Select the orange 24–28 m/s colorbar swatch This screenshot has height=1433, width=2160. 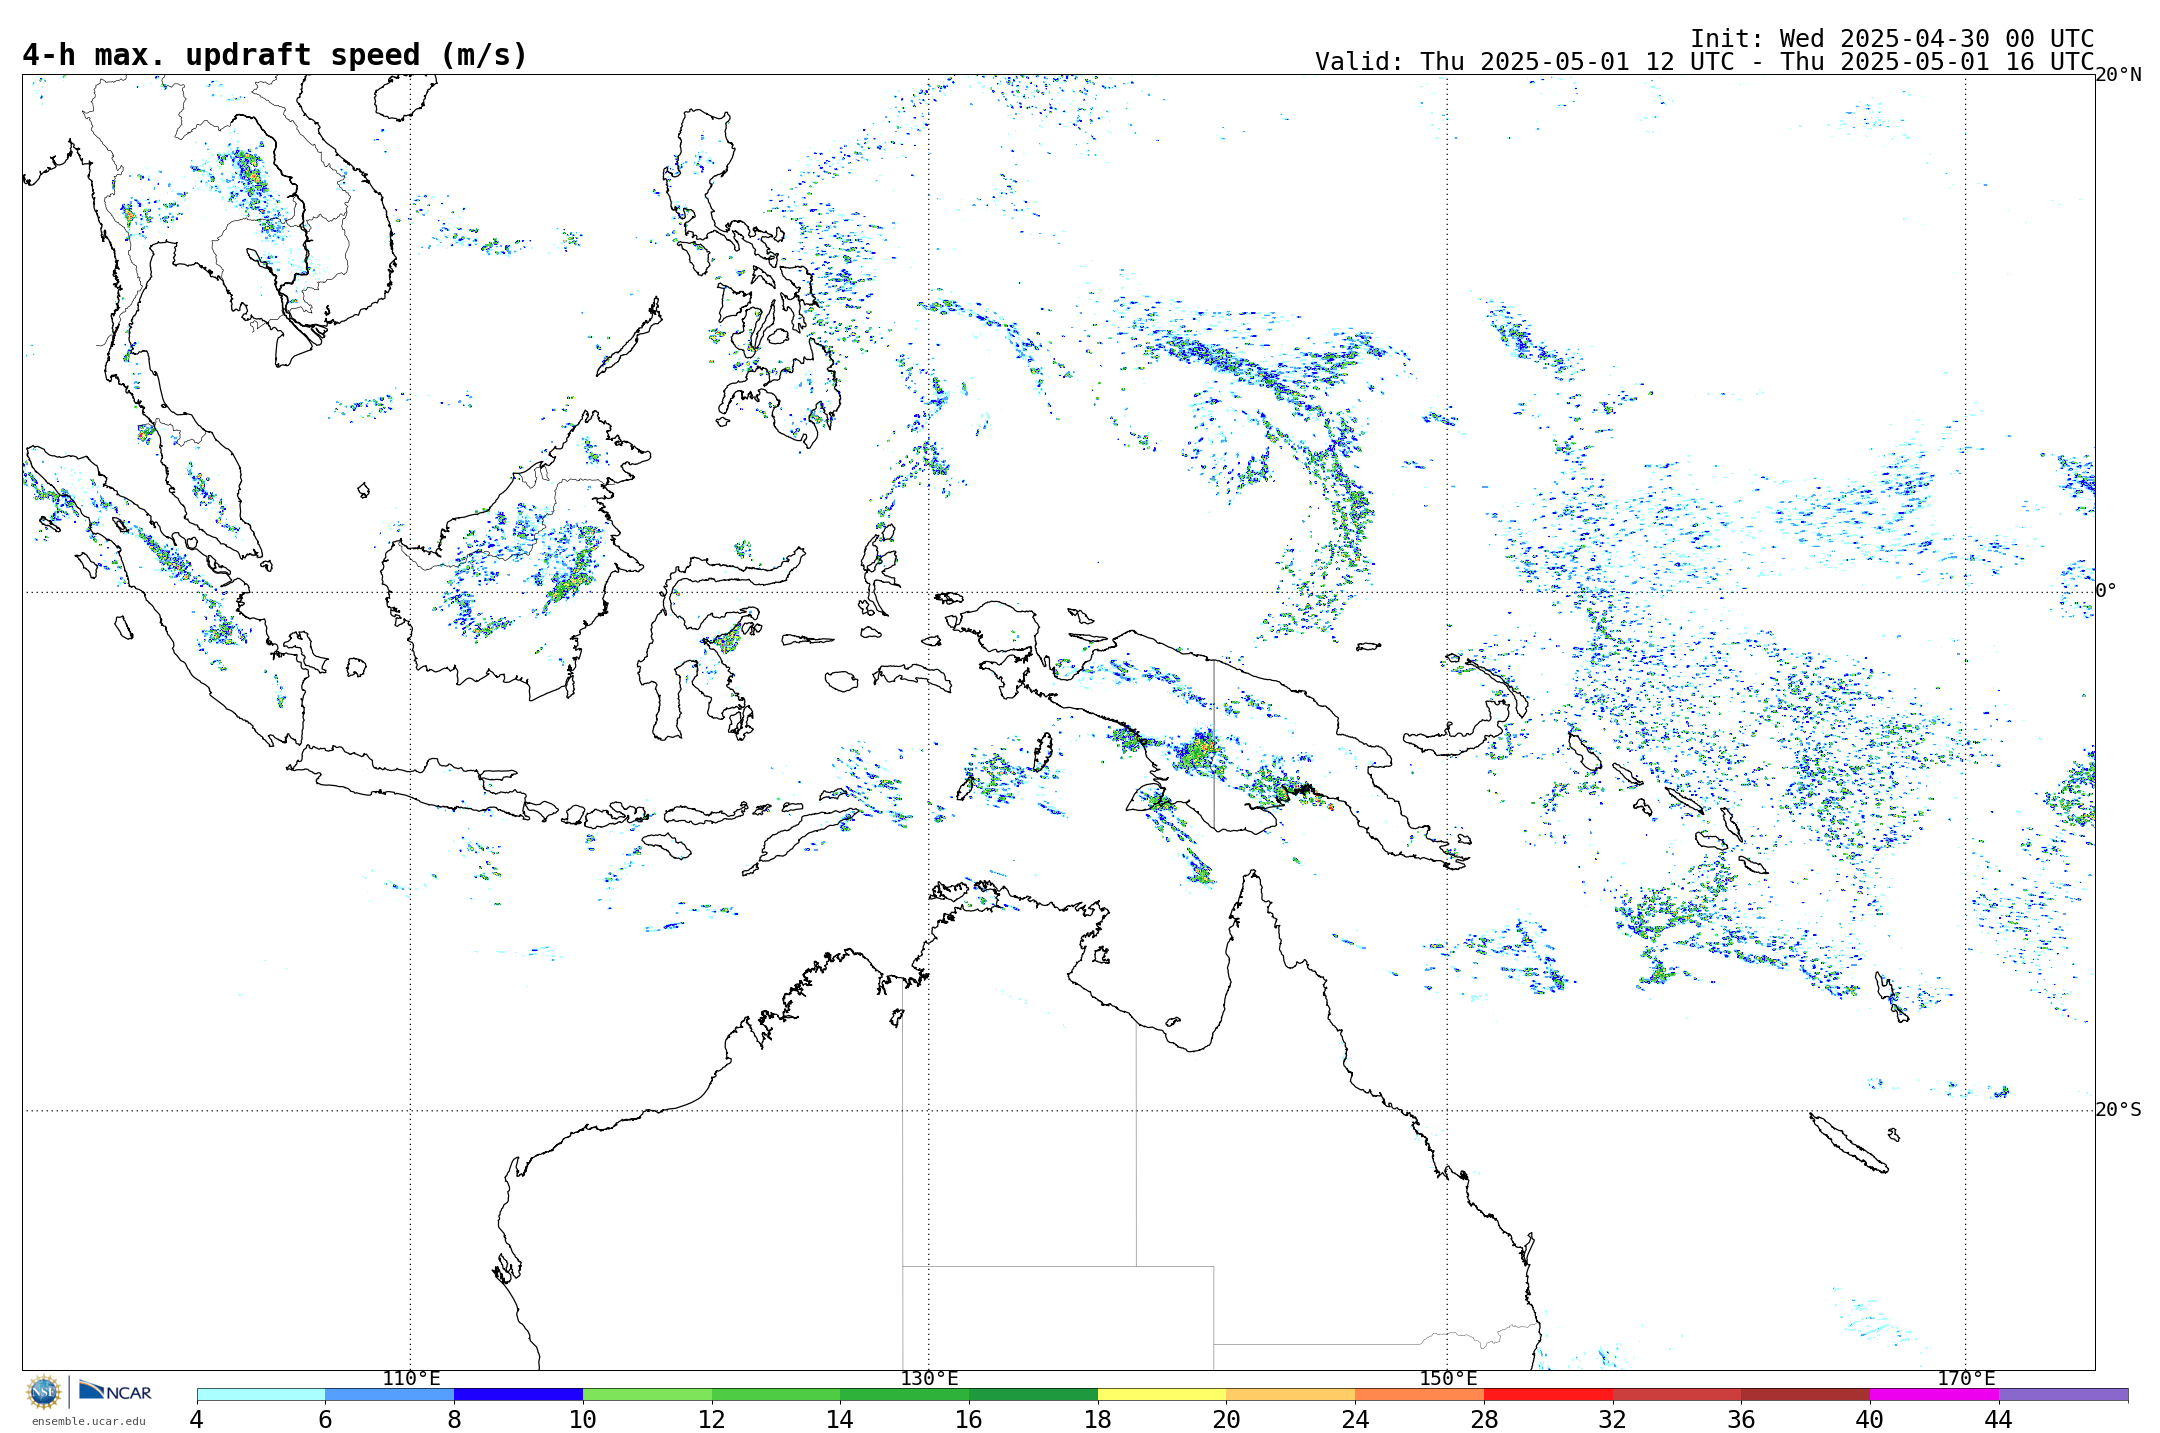tap(1420, 1394)
